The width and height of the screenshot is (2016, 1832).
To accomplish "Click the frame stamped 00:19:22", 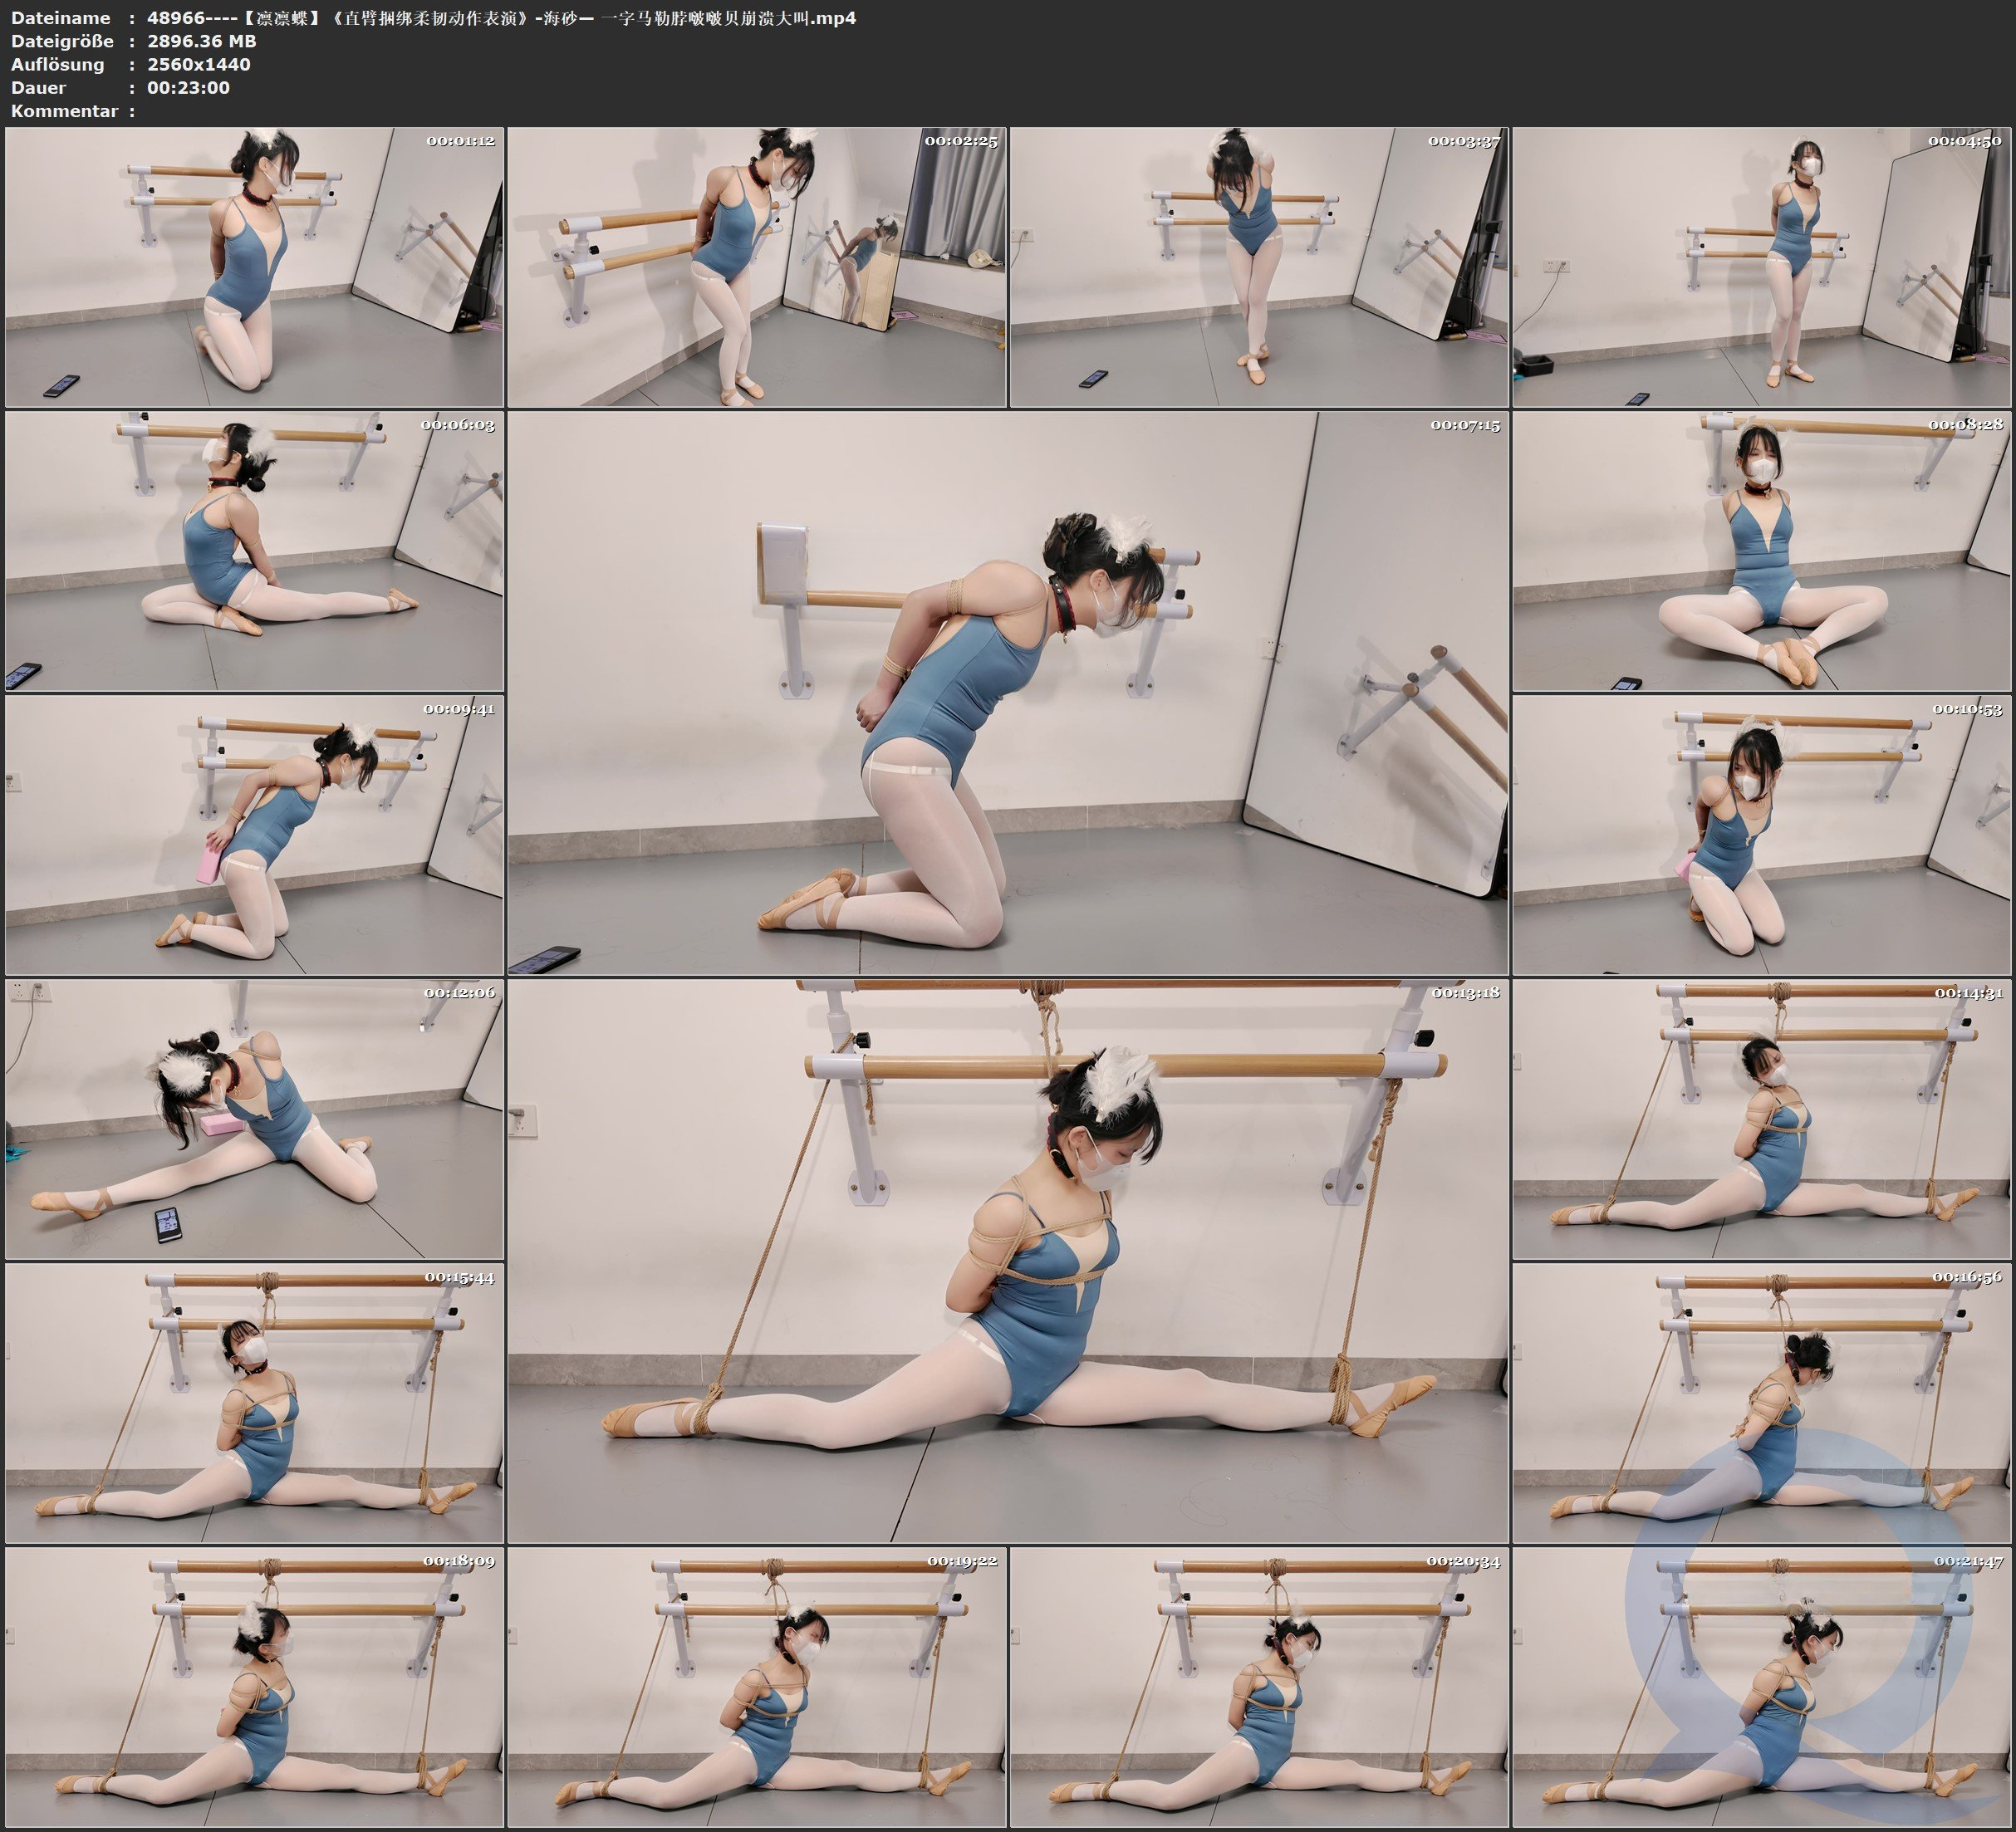I will click(x=756, y=1687).
